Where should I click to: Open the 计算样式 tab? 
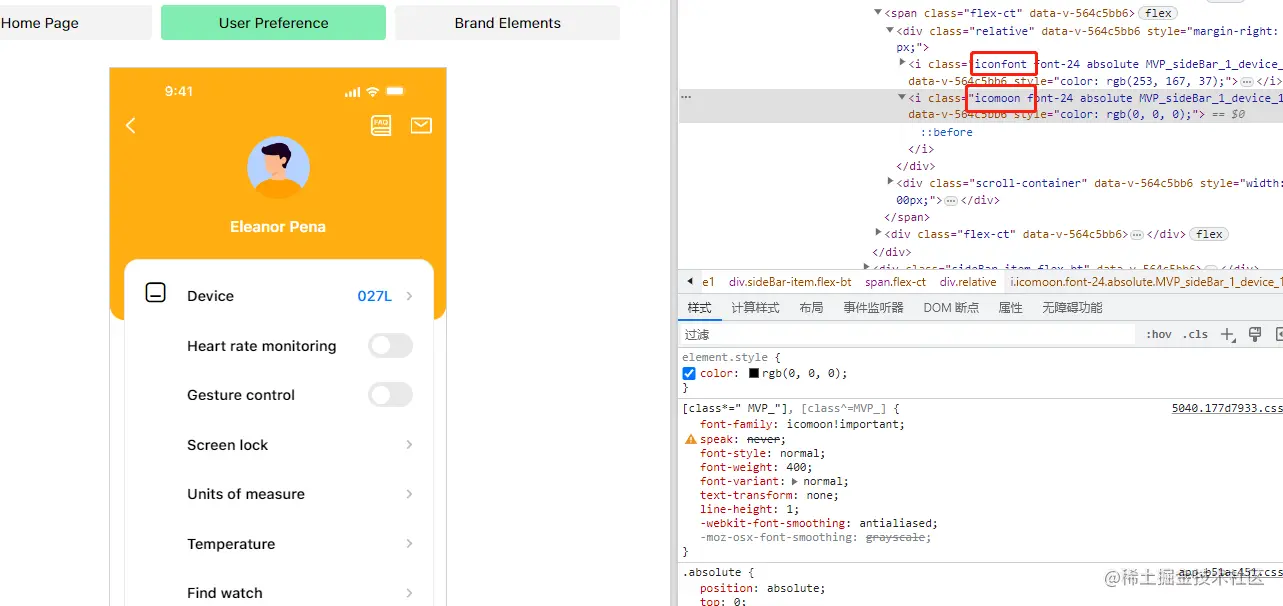click(x=755, y=308)
